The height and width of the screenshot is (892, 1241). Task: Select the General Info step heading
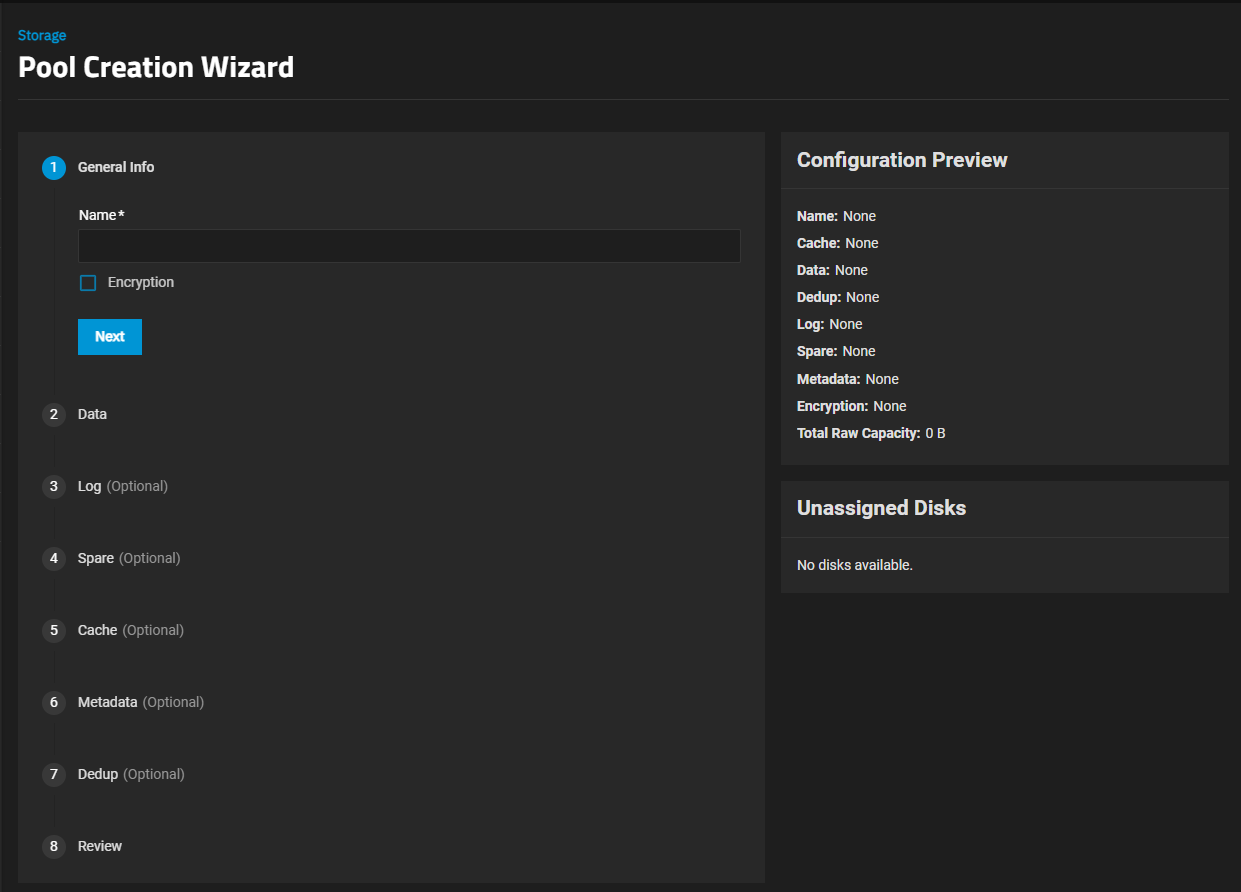point(116,167)
